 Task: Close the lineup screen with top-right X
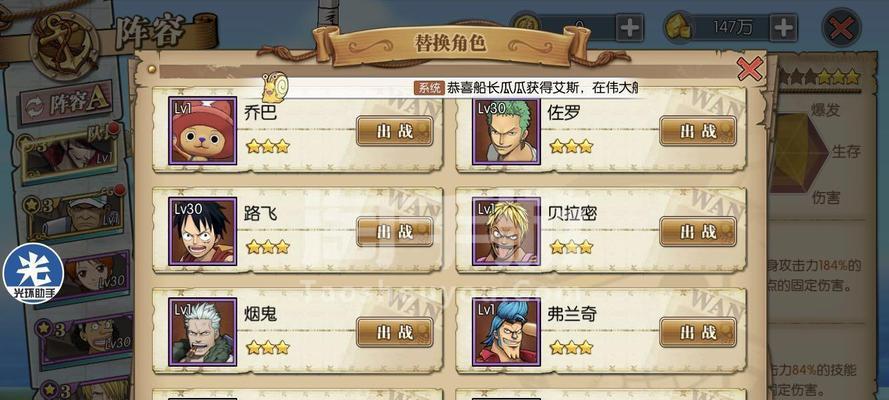pyautogui.click(x=841, y=28)
